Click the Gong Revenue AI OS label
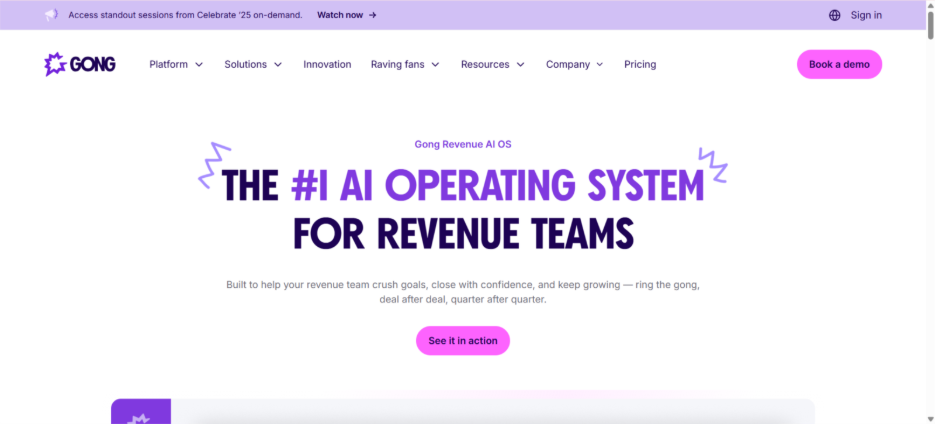936x424 pixels. pos(463,144)
